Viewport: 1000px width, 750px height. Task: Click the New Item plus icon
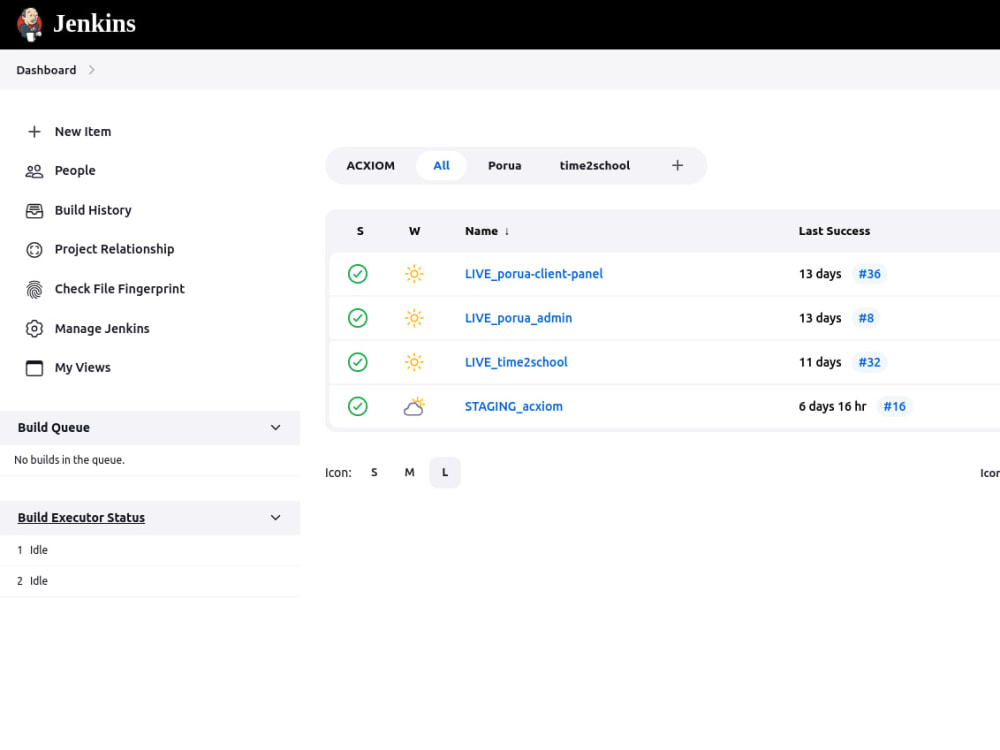tap(34, 131)
